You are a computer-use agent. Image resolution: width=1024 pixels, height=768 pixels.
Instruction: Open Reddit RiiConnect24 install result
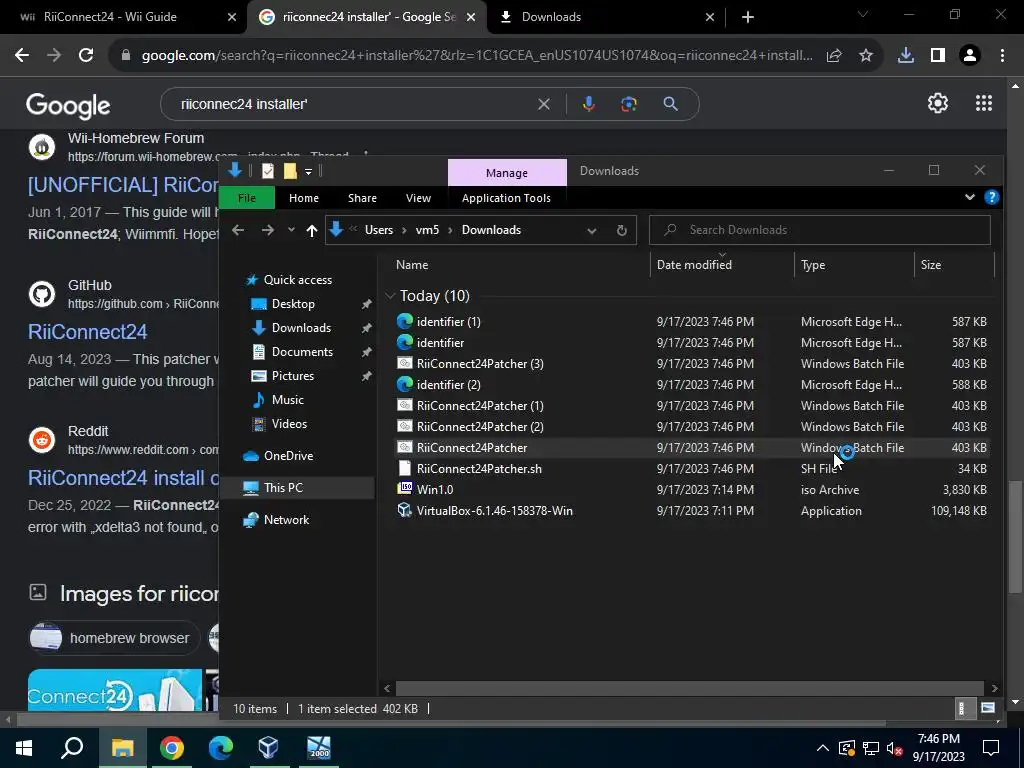click(x=123, y=478)
